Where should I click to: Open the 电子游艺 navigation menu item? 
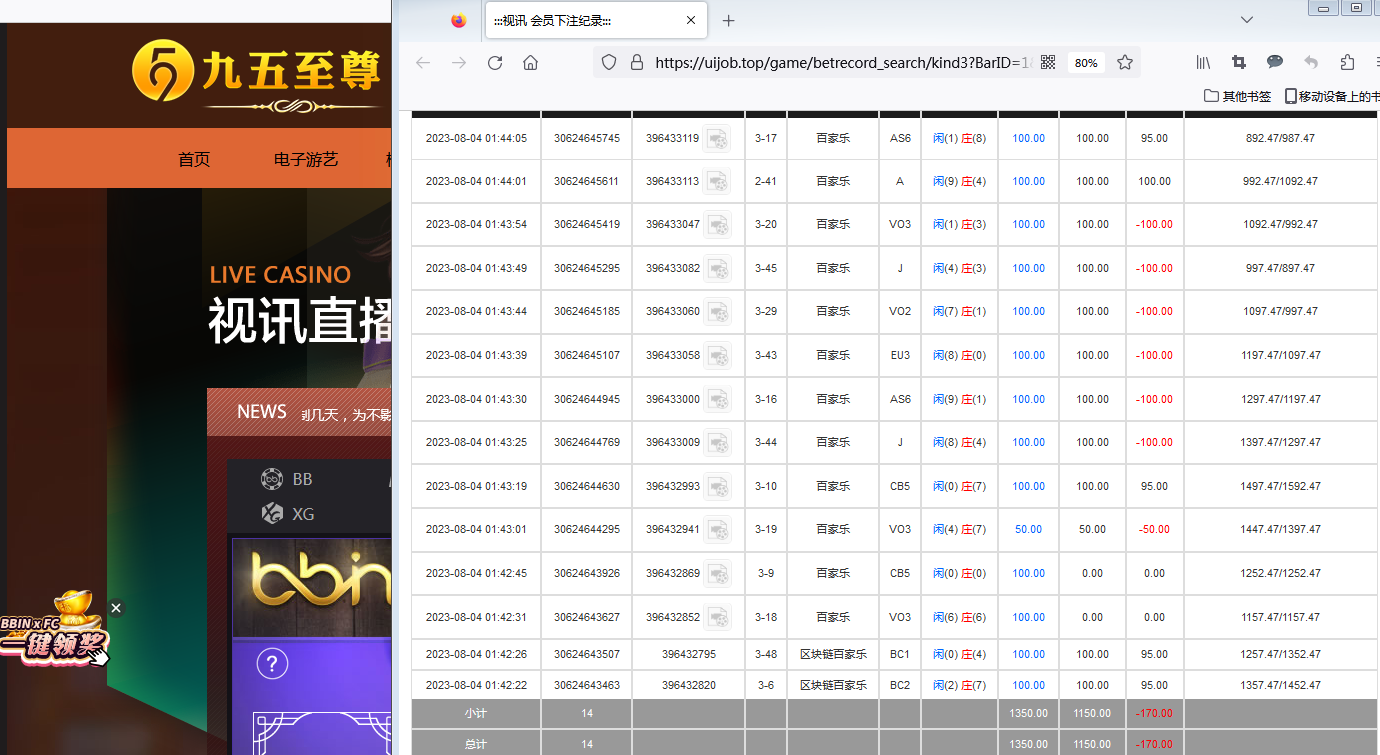(x=306, y=159)
